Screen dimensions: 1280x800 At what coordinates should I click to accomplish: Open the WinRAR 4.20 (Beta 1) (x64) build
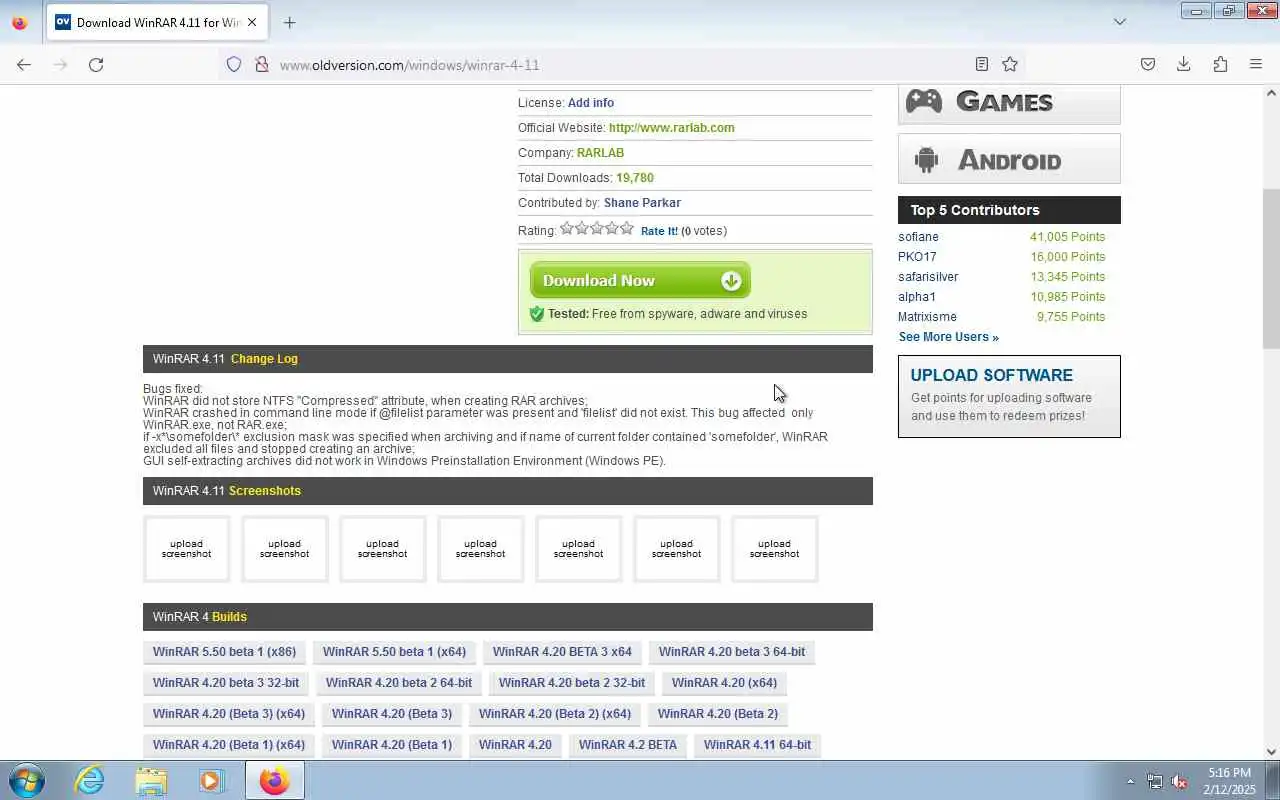(x=229, y=745)
